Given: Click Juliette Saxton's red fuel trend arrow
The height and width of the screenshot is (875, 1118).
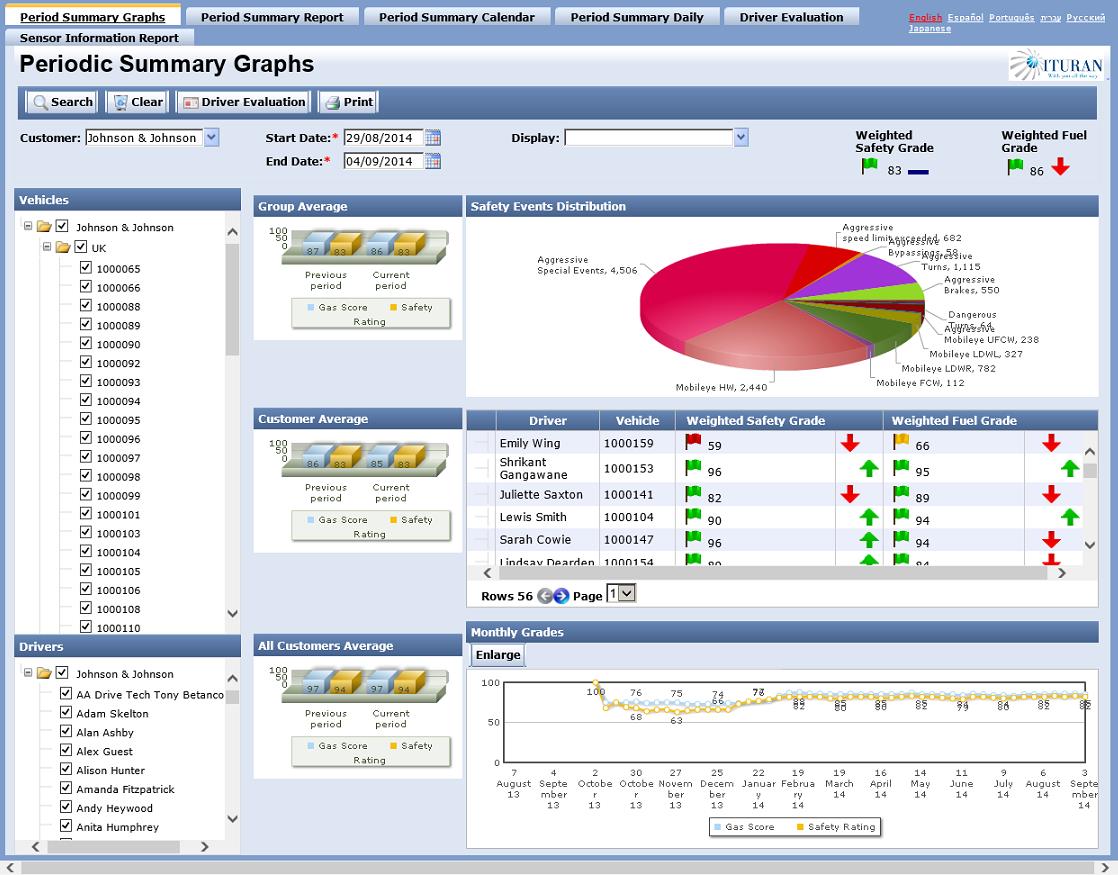Looking at the screenshot, I should click(1051, 494).
